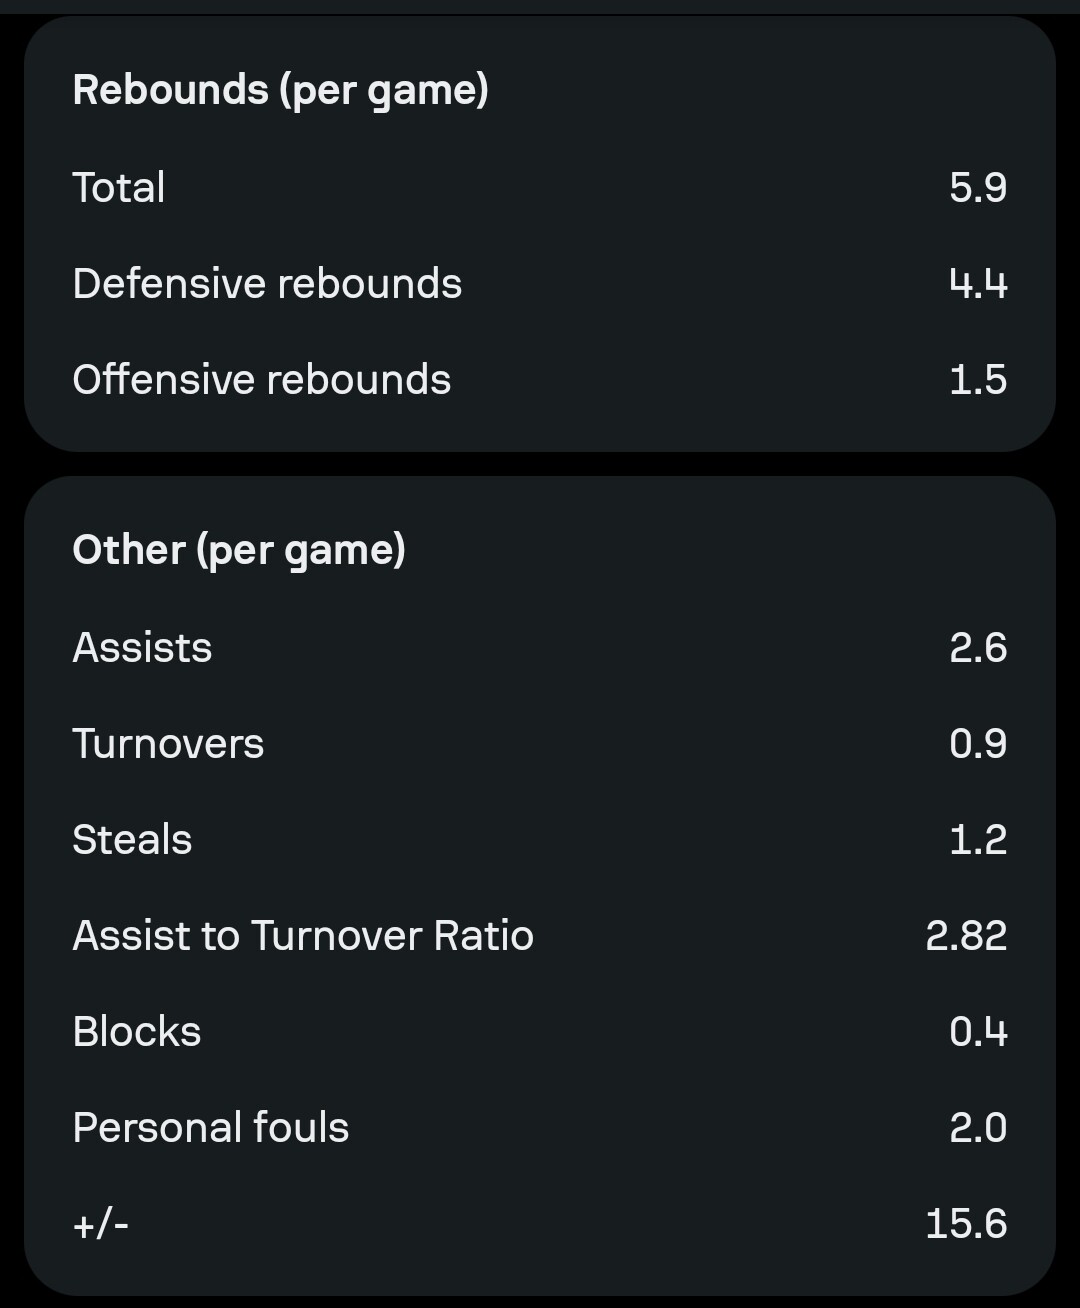Tap the 4.4 defensive rebounds value

[x=977, y=283]
